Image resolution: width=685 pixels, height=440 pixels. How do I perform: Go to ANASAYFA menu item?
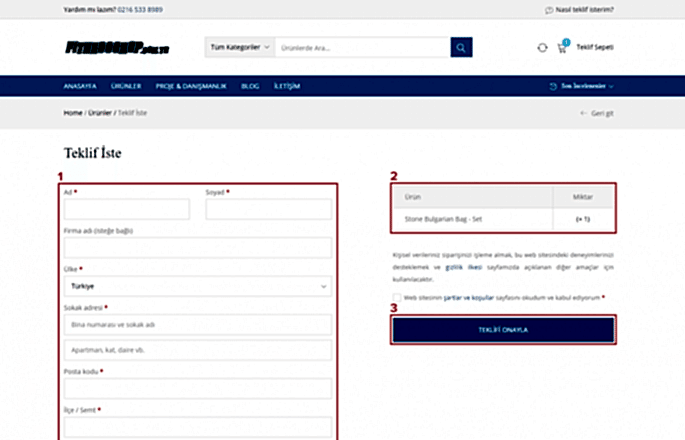(80, 86)
